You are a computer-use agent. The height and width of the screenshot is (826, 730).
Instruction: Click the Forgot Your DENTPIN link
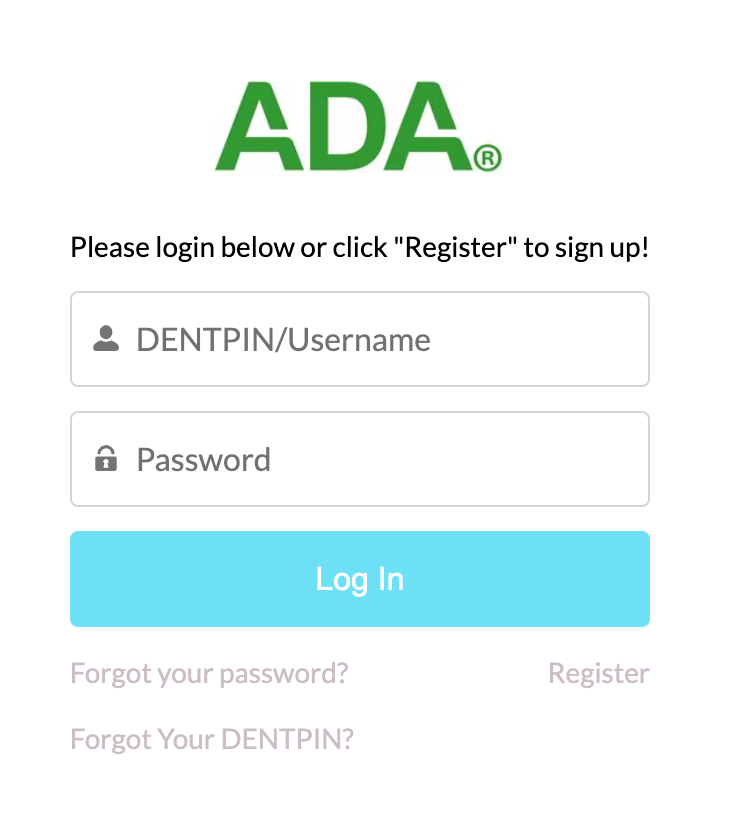(x=211, y=739)
